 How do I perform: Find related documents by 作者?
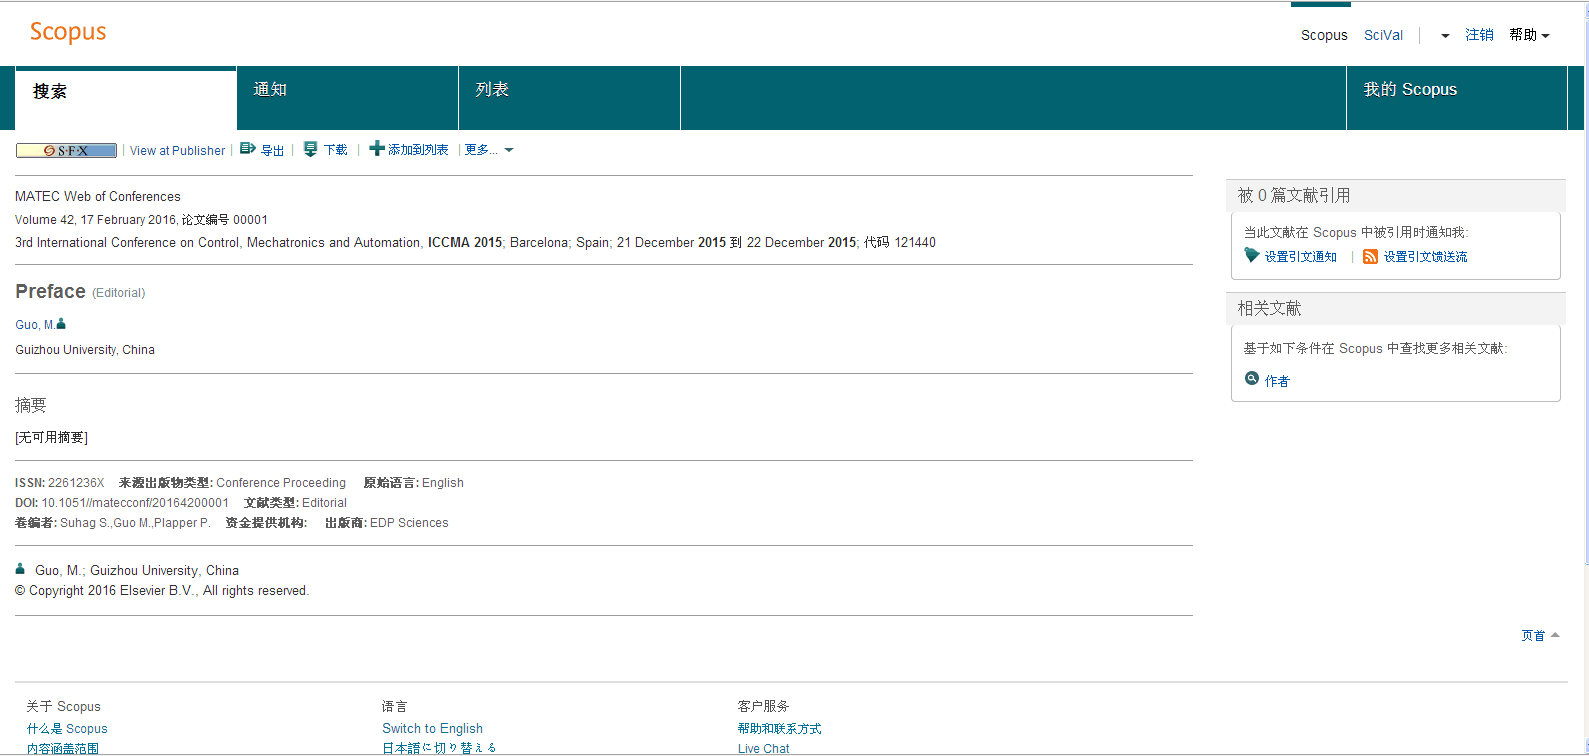[x=1277, y=381]
